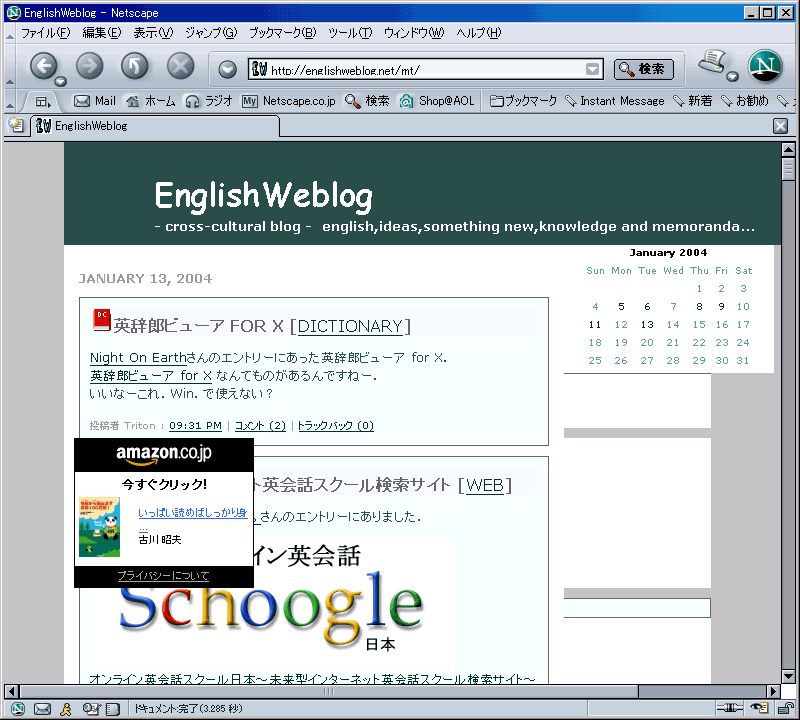Image resolution: width=800 pixels, height=720 pixels.
Task: Click the horizontal scrollbar right arrow
Action: 773,691
